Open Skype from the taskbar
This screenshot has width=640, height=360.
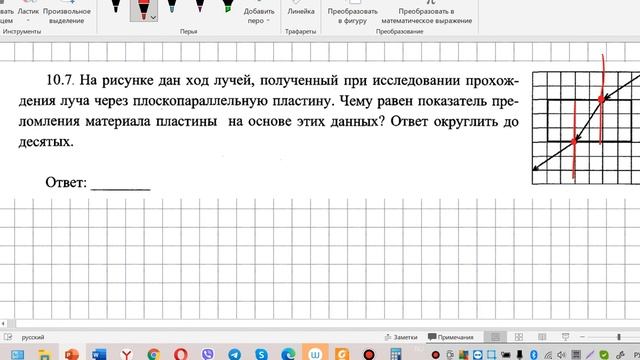click(x=261, y=354)
